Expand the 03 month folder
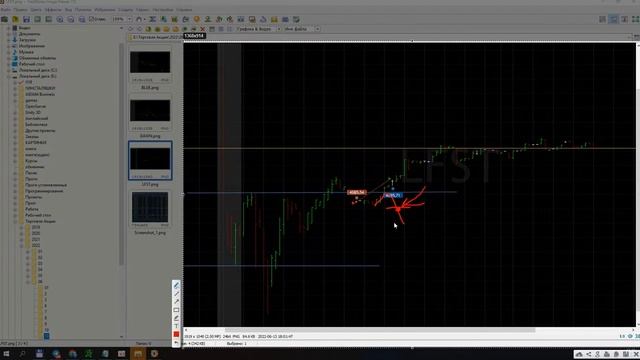640x360 pixels. tap(28, 264)
